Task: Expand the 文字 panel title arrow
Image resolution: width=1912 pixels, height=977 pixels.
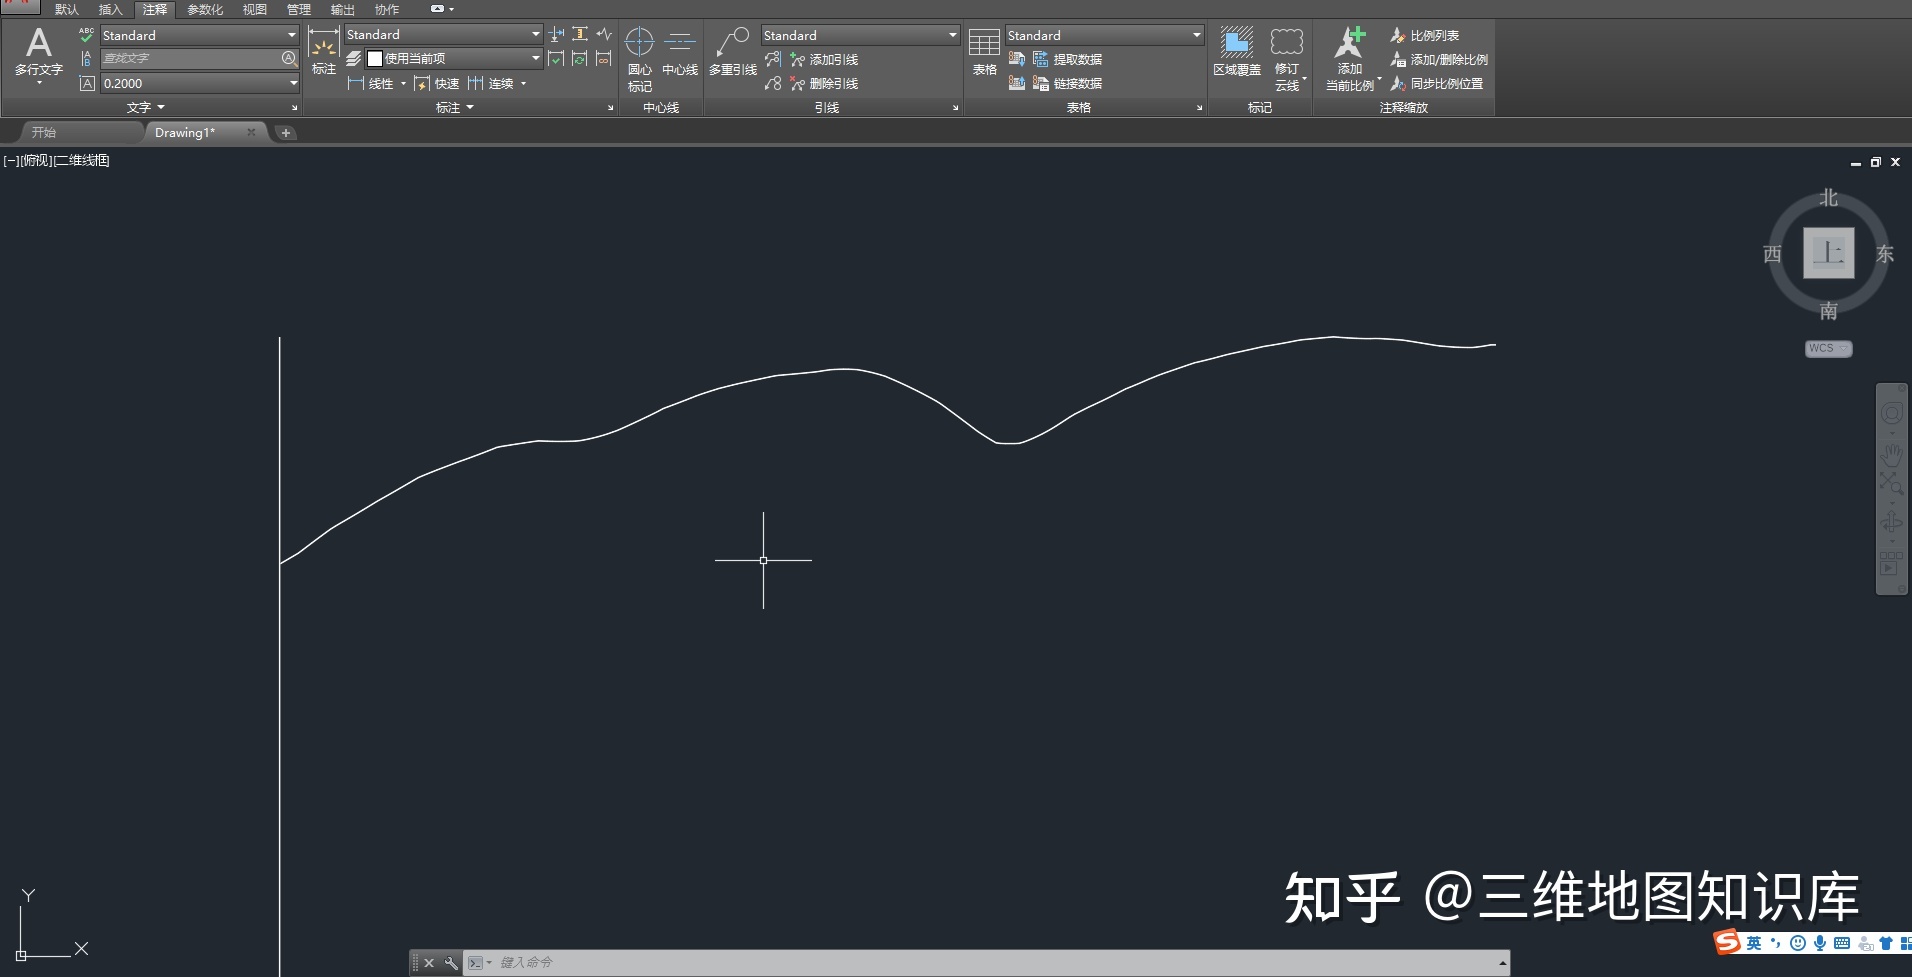Action: click(x=160, y=107)
